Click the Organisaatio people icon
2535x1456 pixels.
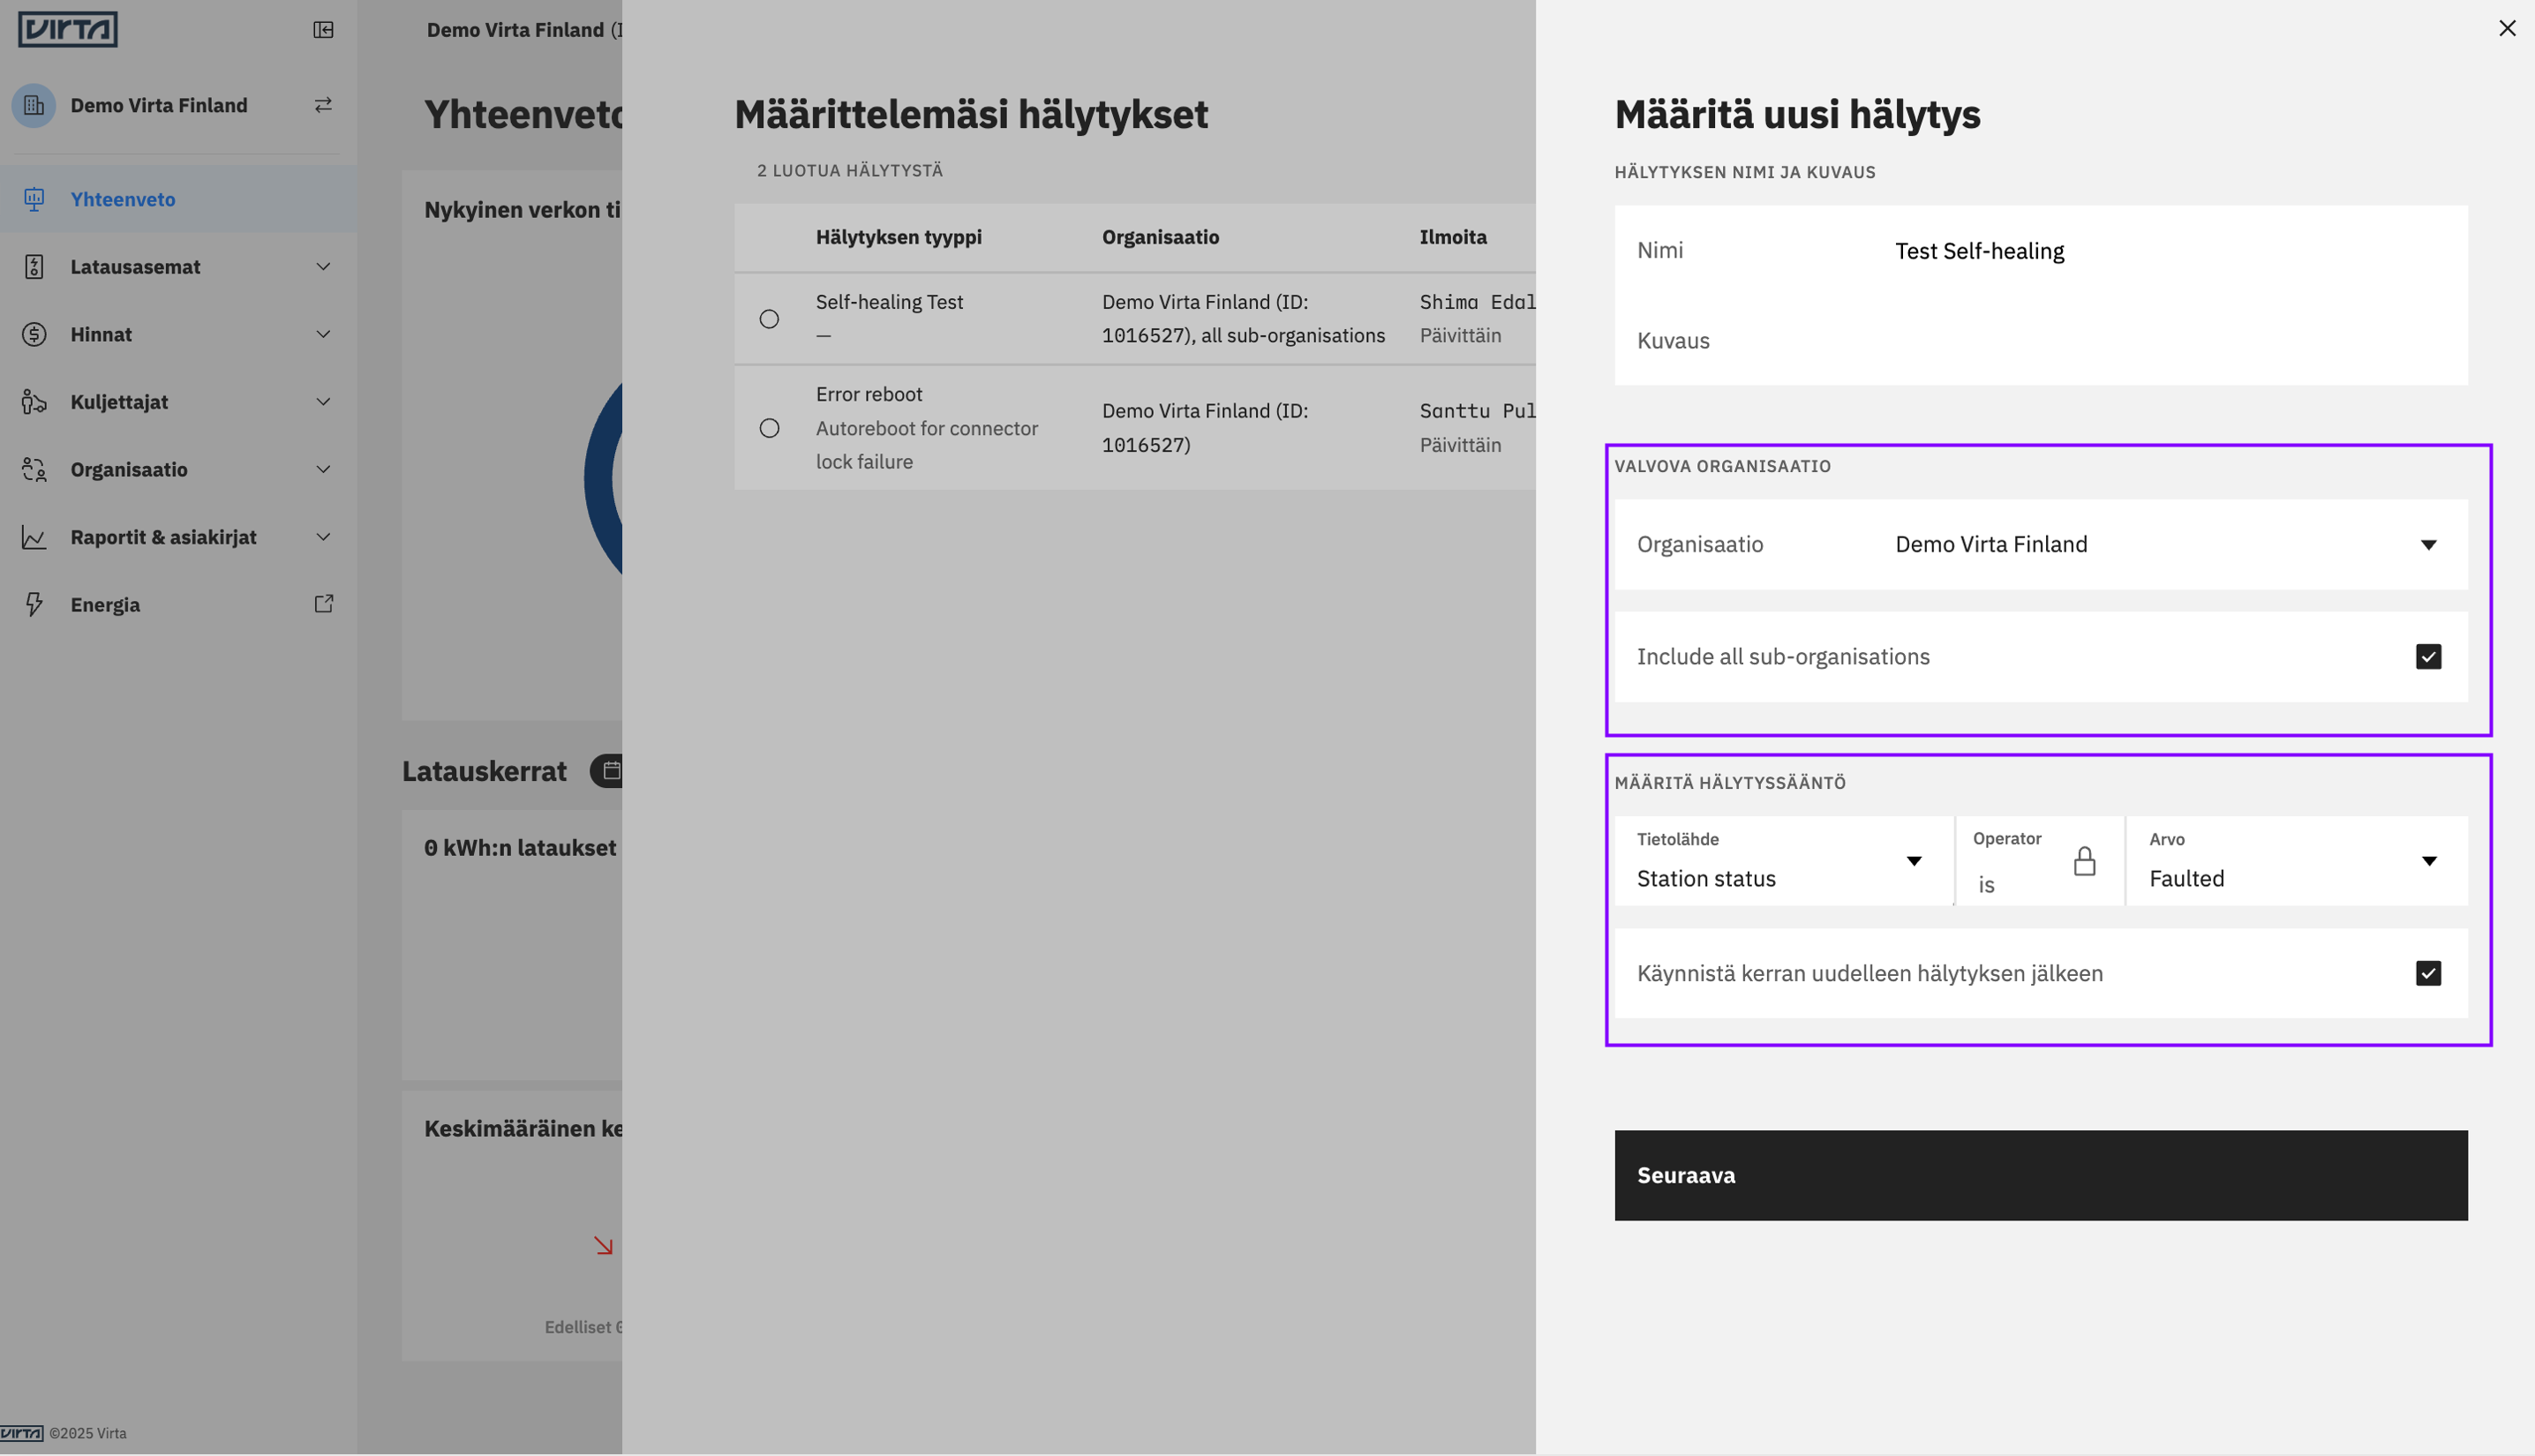point(34,469)
